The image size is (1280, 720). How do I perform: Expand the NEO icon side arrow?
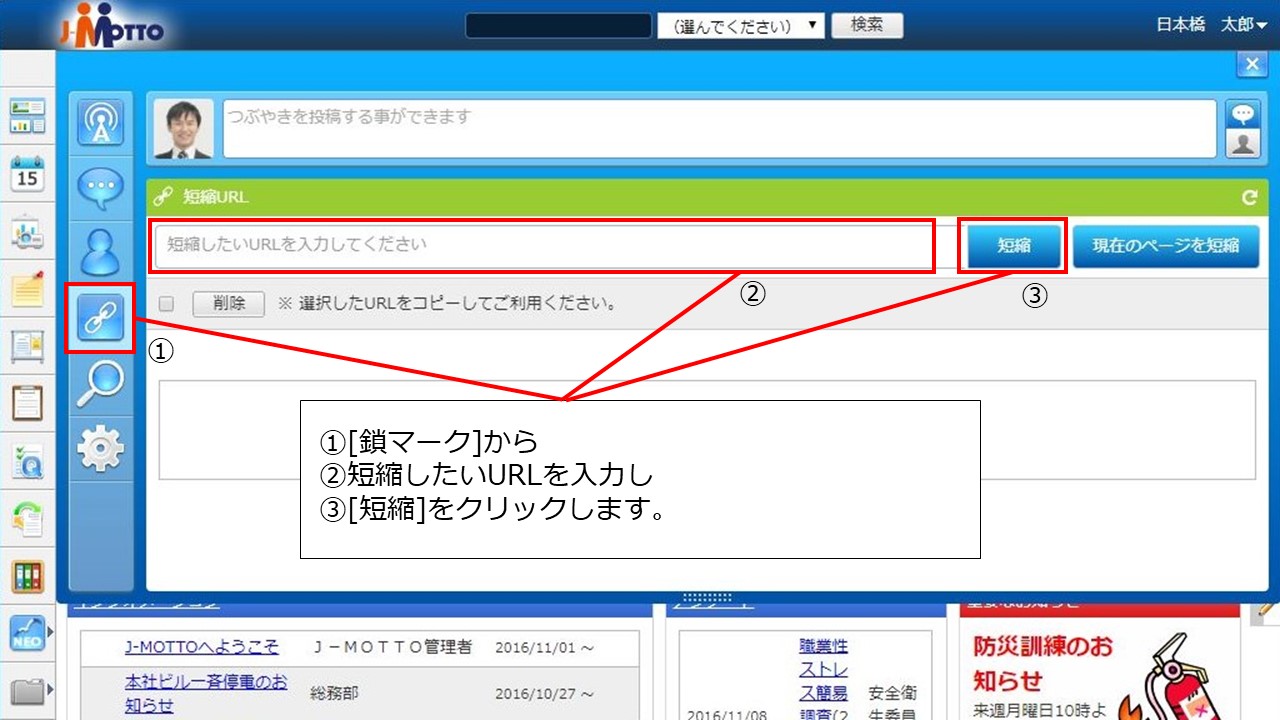point(50,632)
